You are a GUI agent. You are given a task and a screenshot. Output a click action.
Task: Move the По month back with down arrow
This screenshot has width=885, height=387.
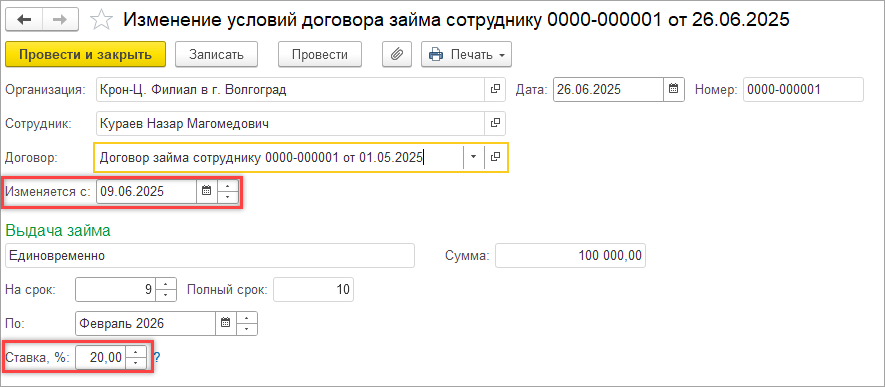[247, 329]
